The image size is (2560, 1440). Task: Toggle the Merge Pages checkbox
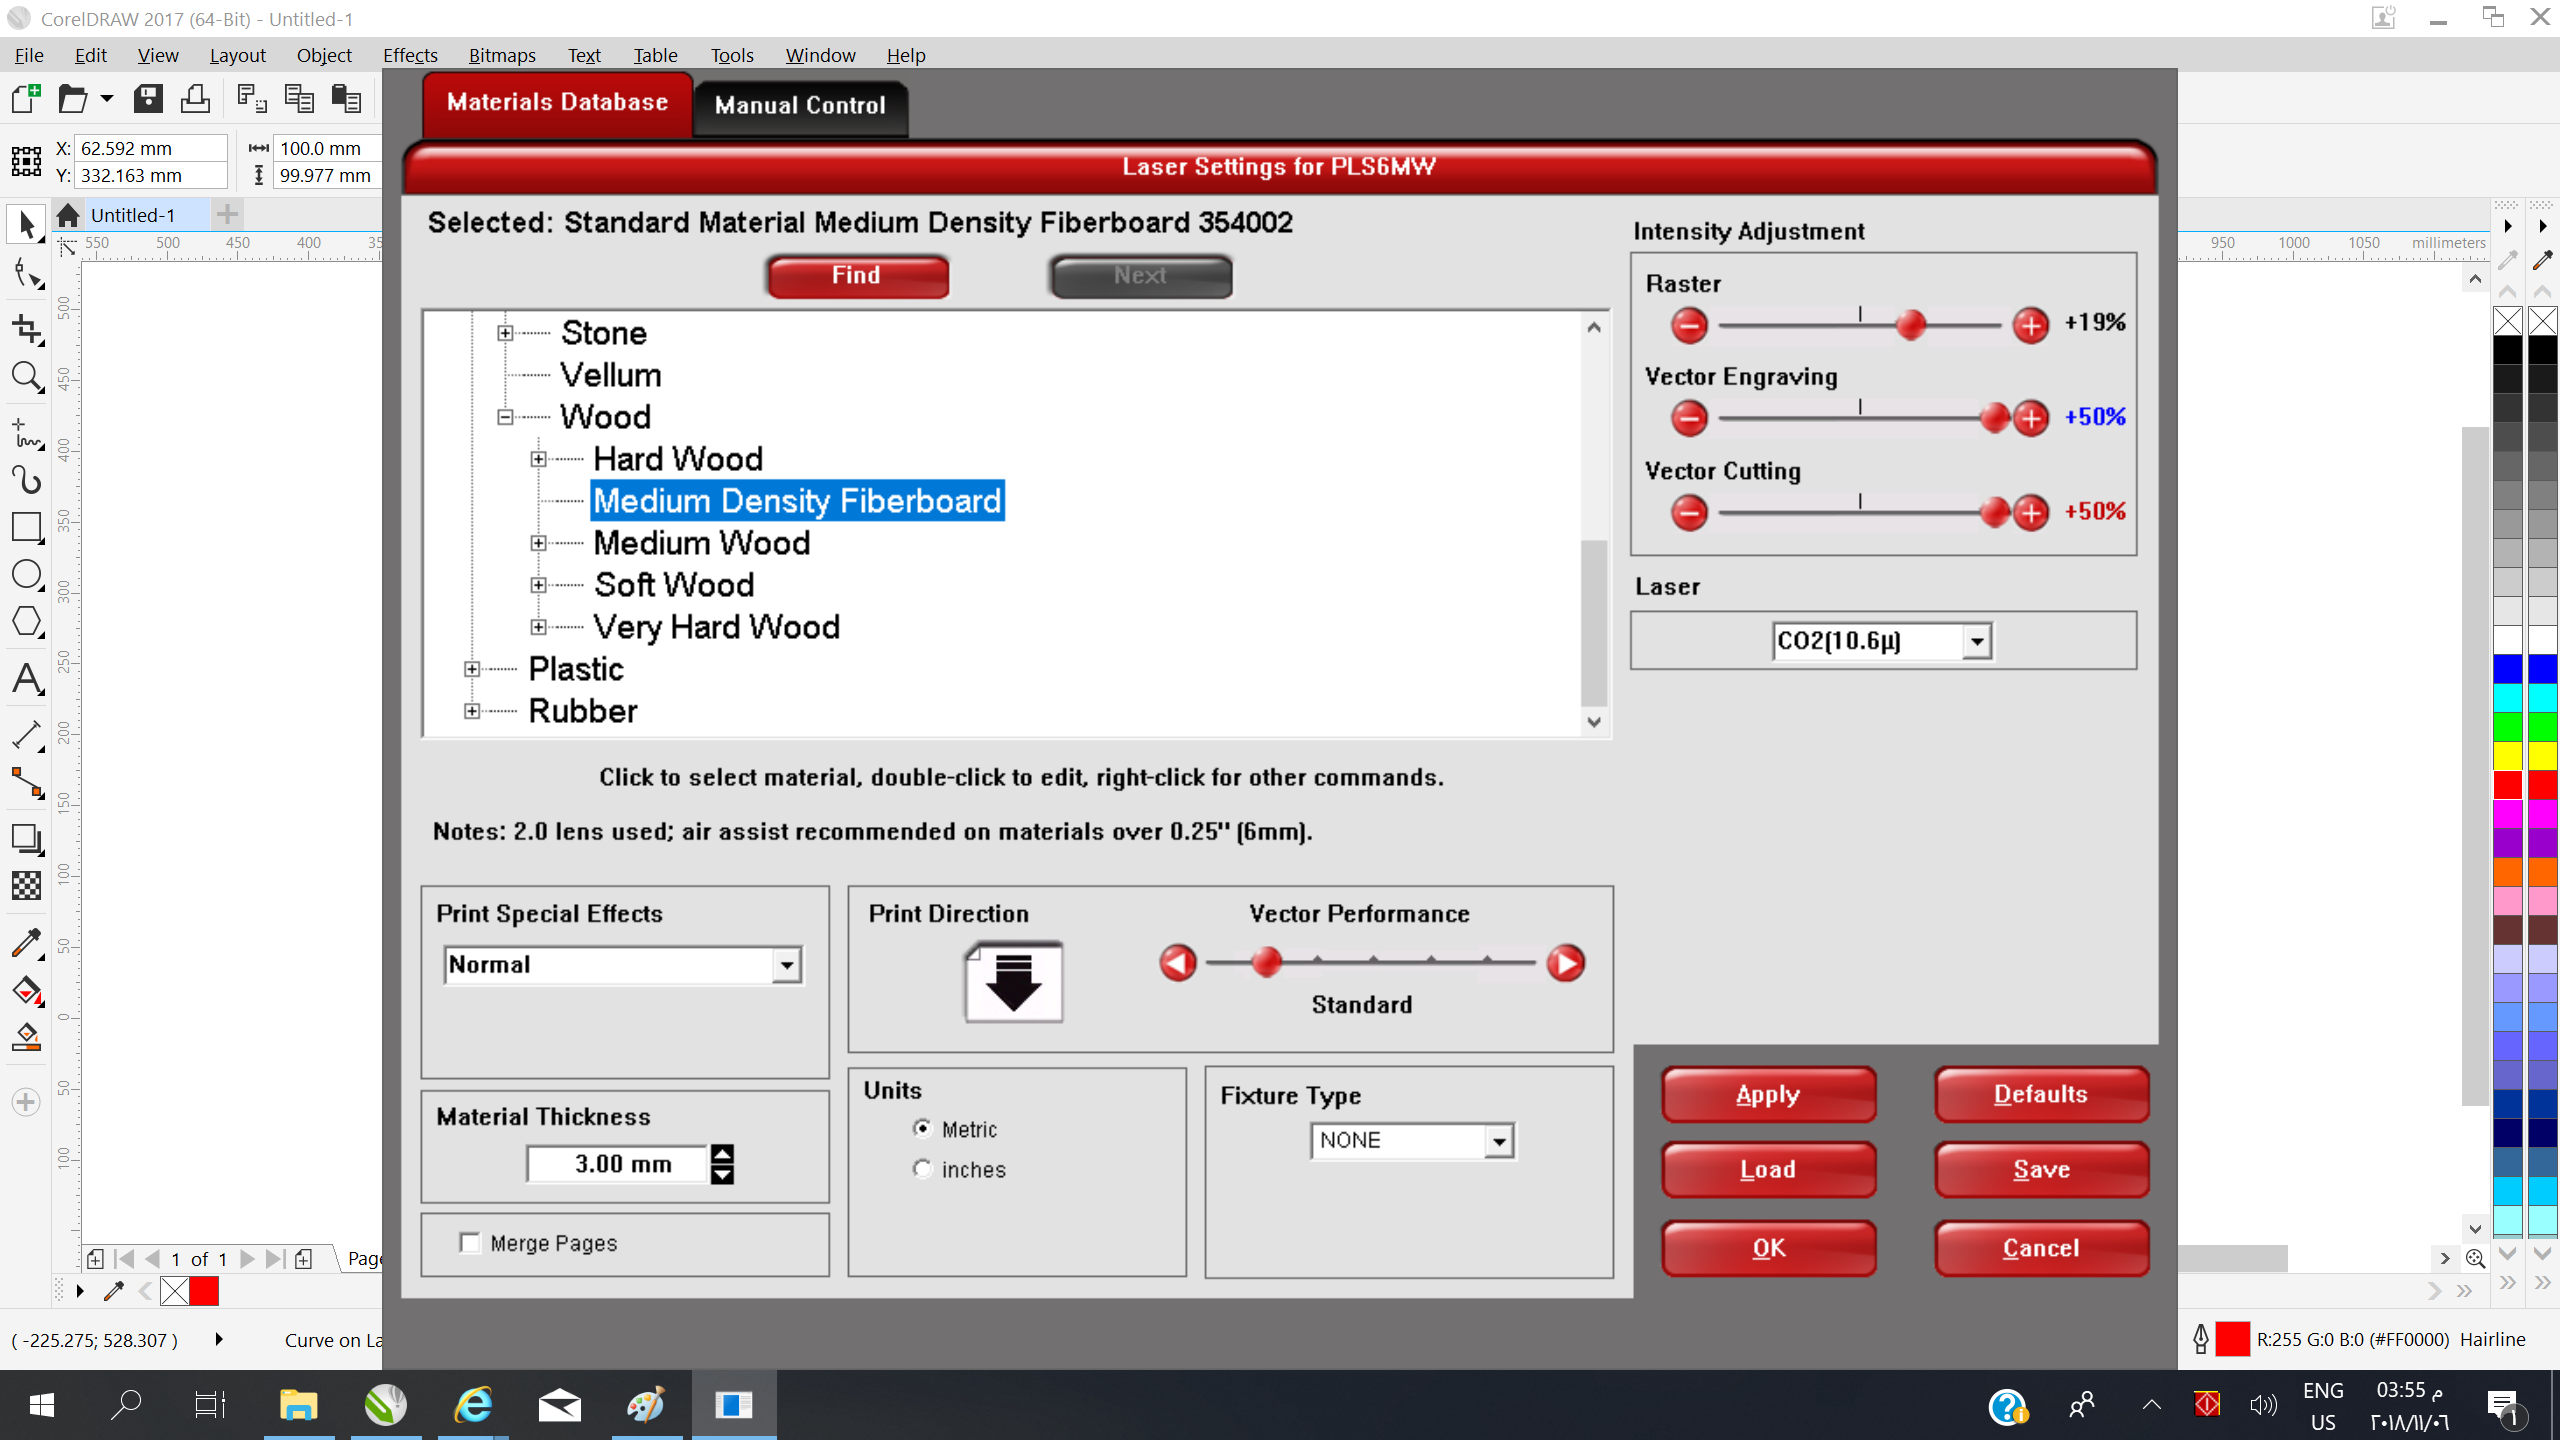tap(469, 1242)
